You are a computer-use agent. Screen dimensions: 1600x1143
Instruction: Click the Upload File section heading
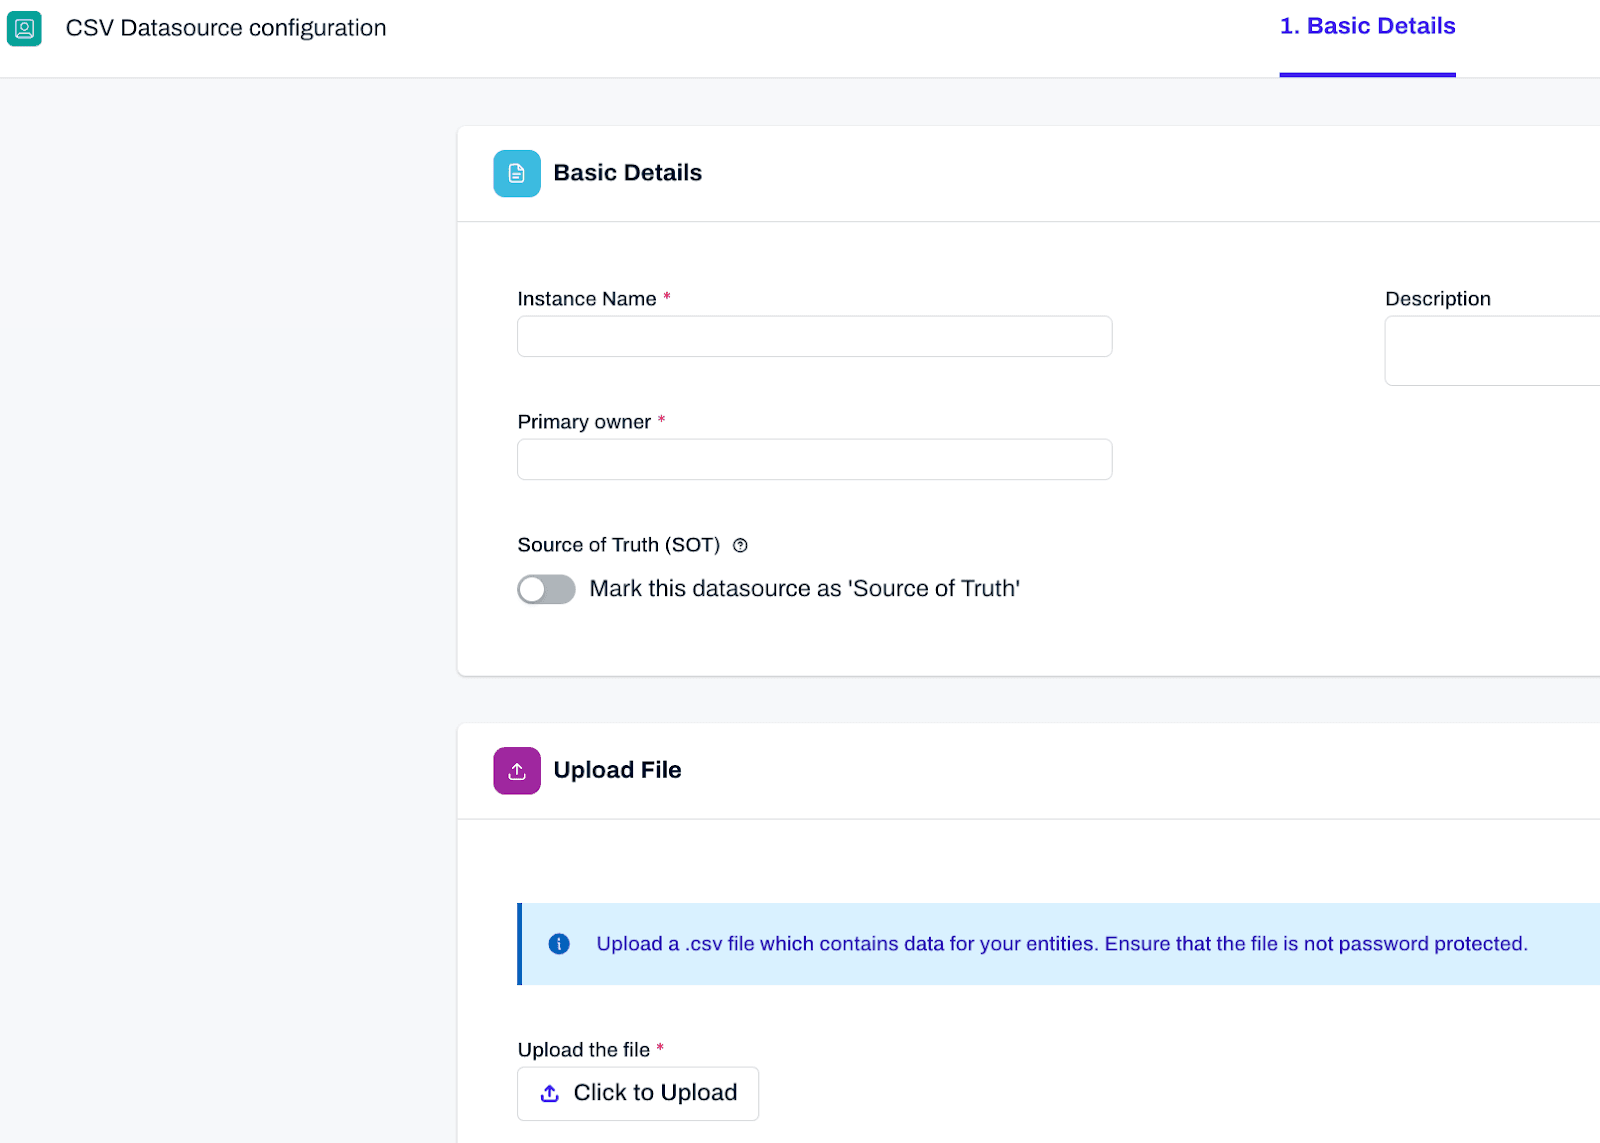[x=617, y=770]
